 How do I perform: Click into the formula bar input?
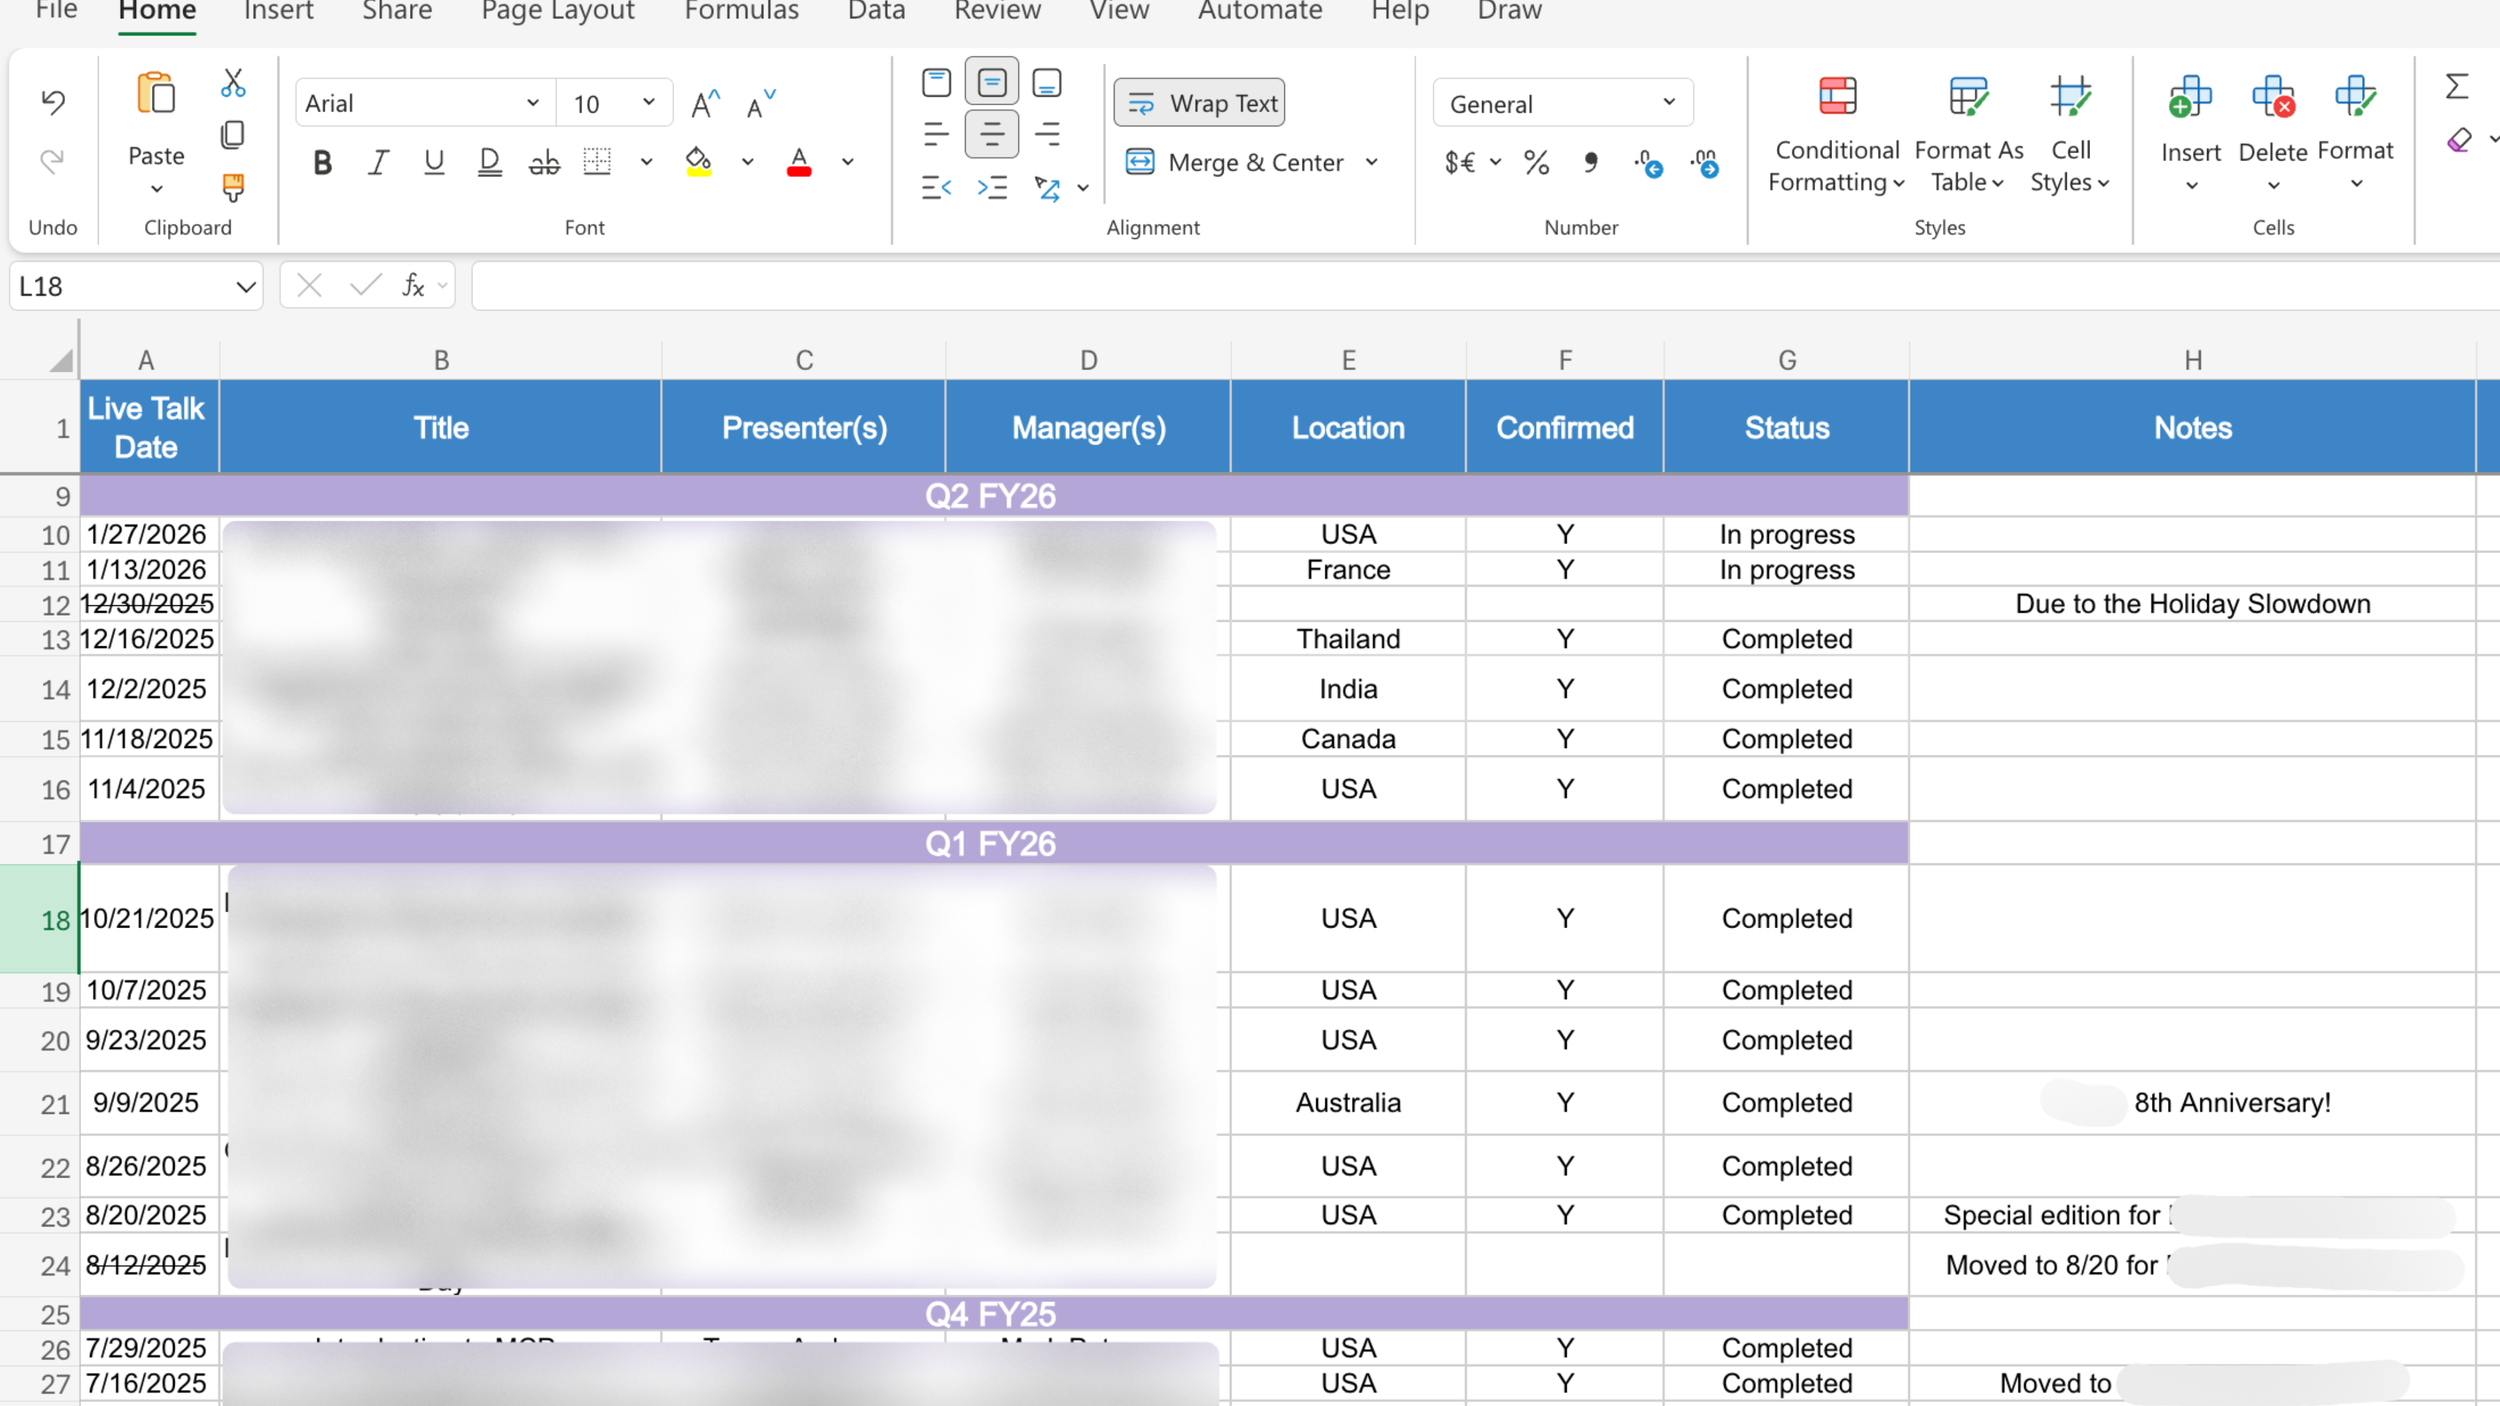click(1480, 287)
